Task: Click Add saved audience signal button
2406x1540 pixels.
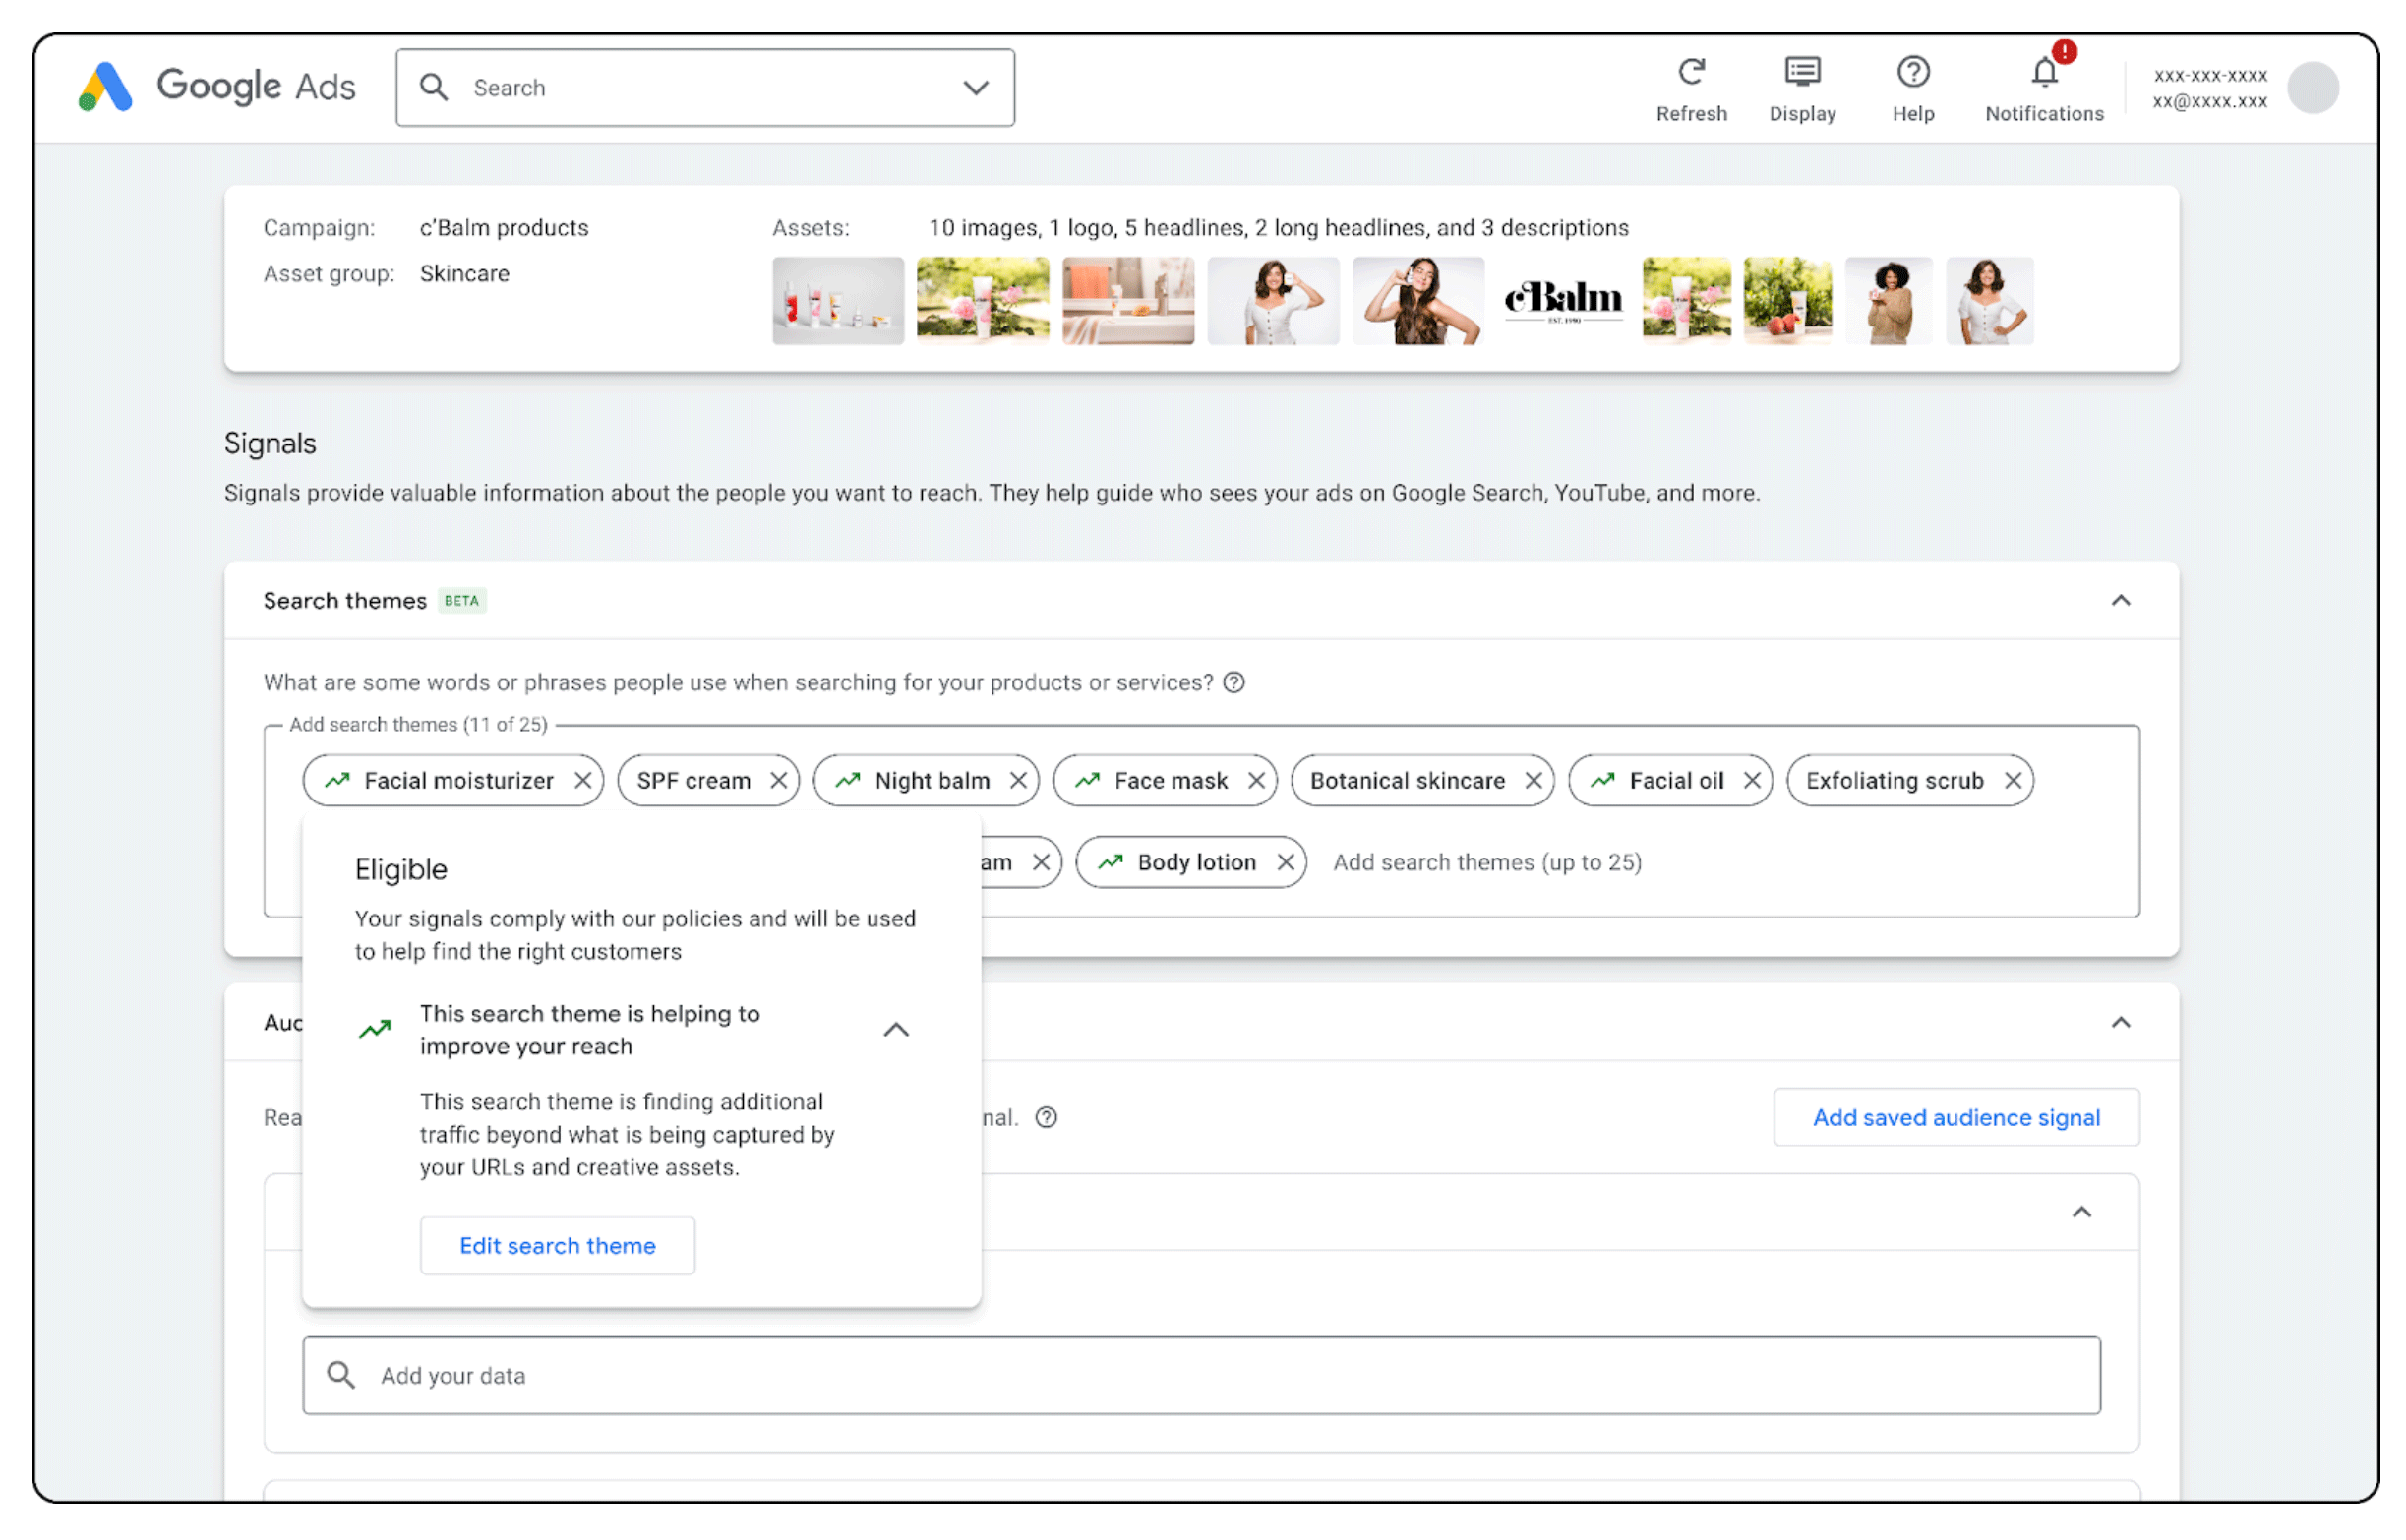Action: tap(1955, 1117)
